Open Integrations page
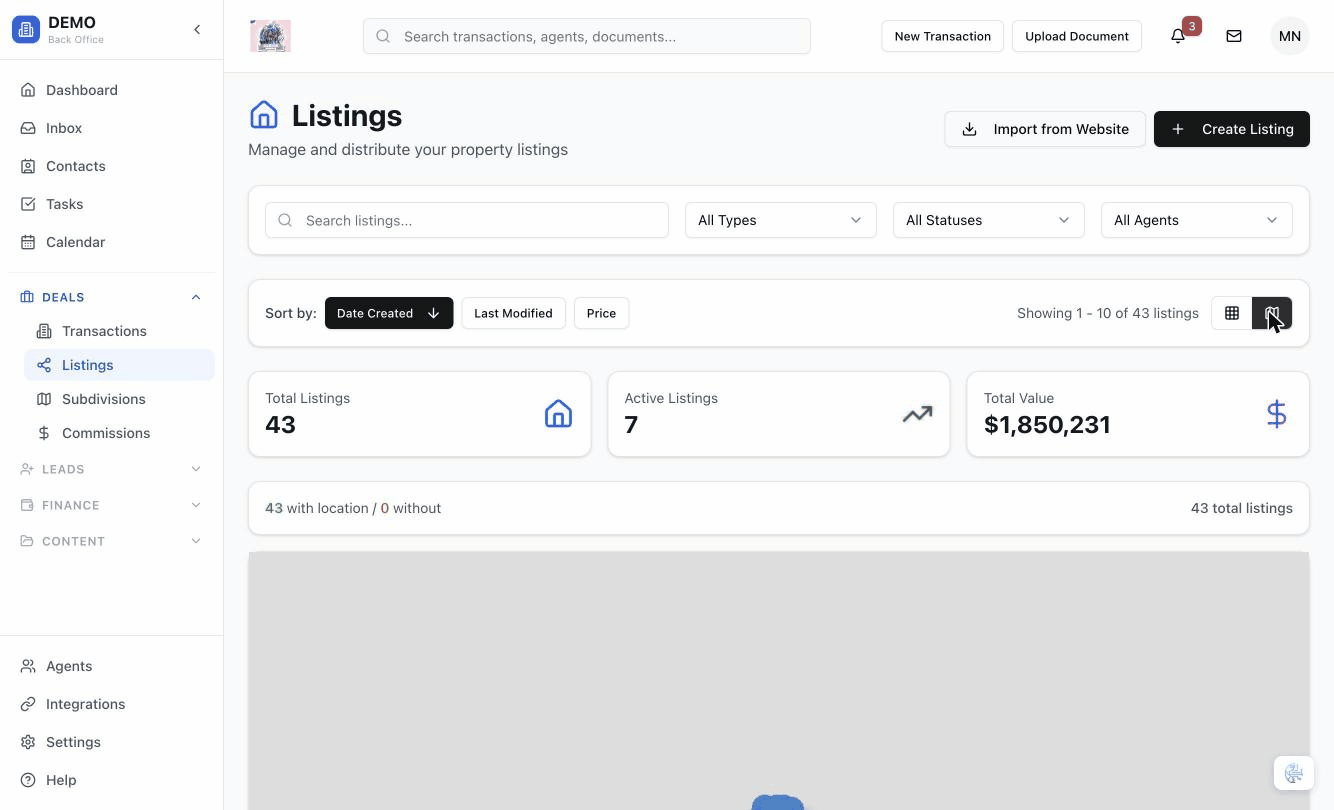1334x810 pixels. tap(112, 704)
